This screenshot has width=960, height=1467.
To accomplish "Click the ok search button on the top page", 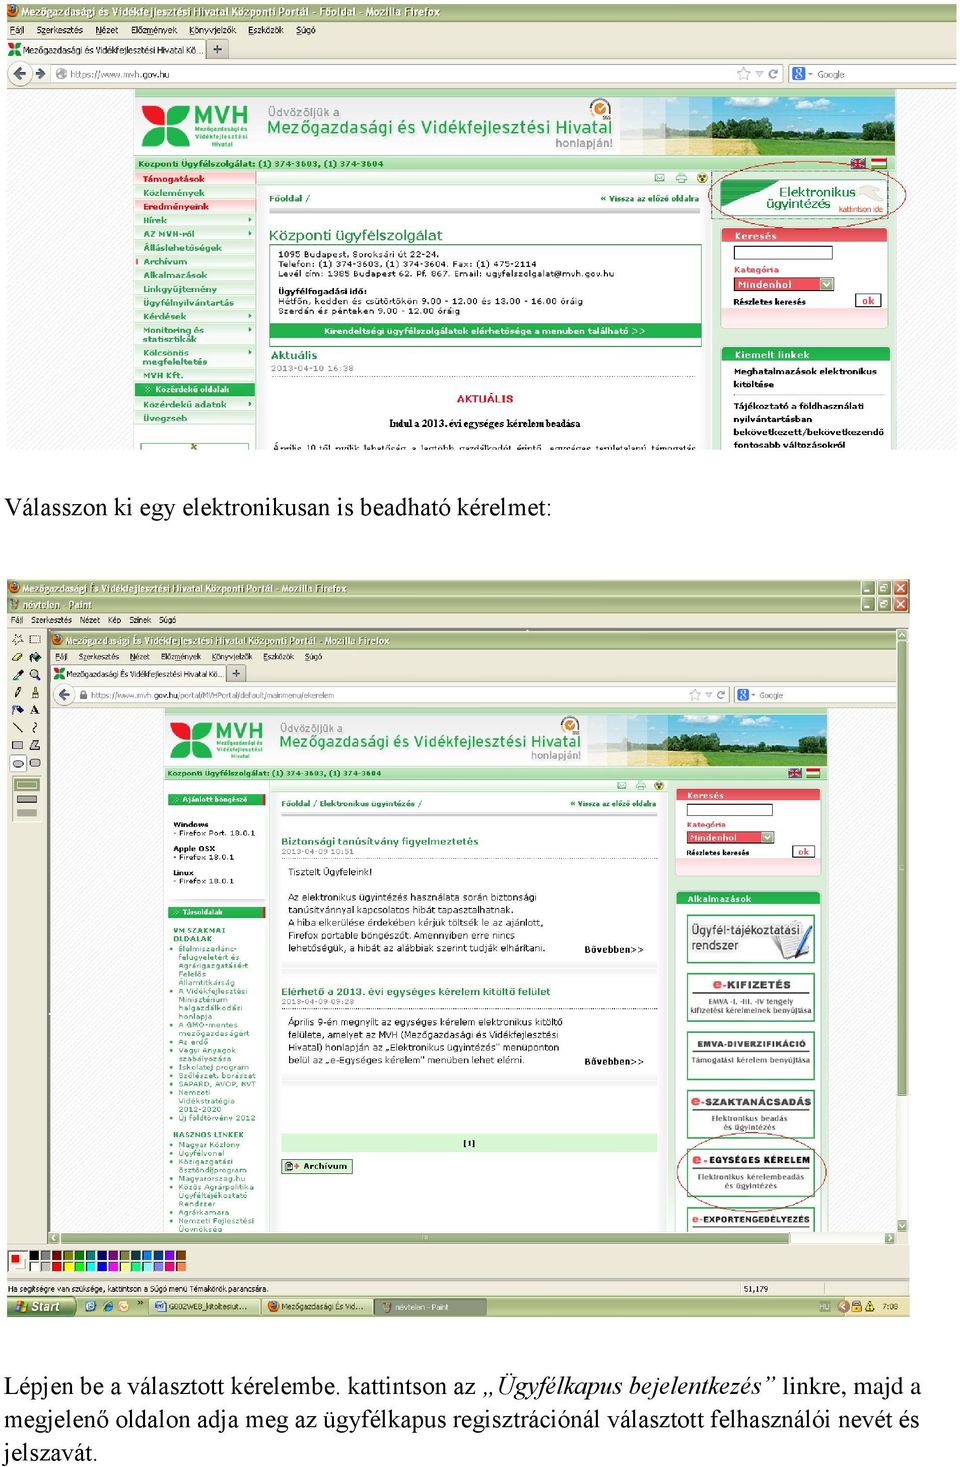I will (868, 301).
